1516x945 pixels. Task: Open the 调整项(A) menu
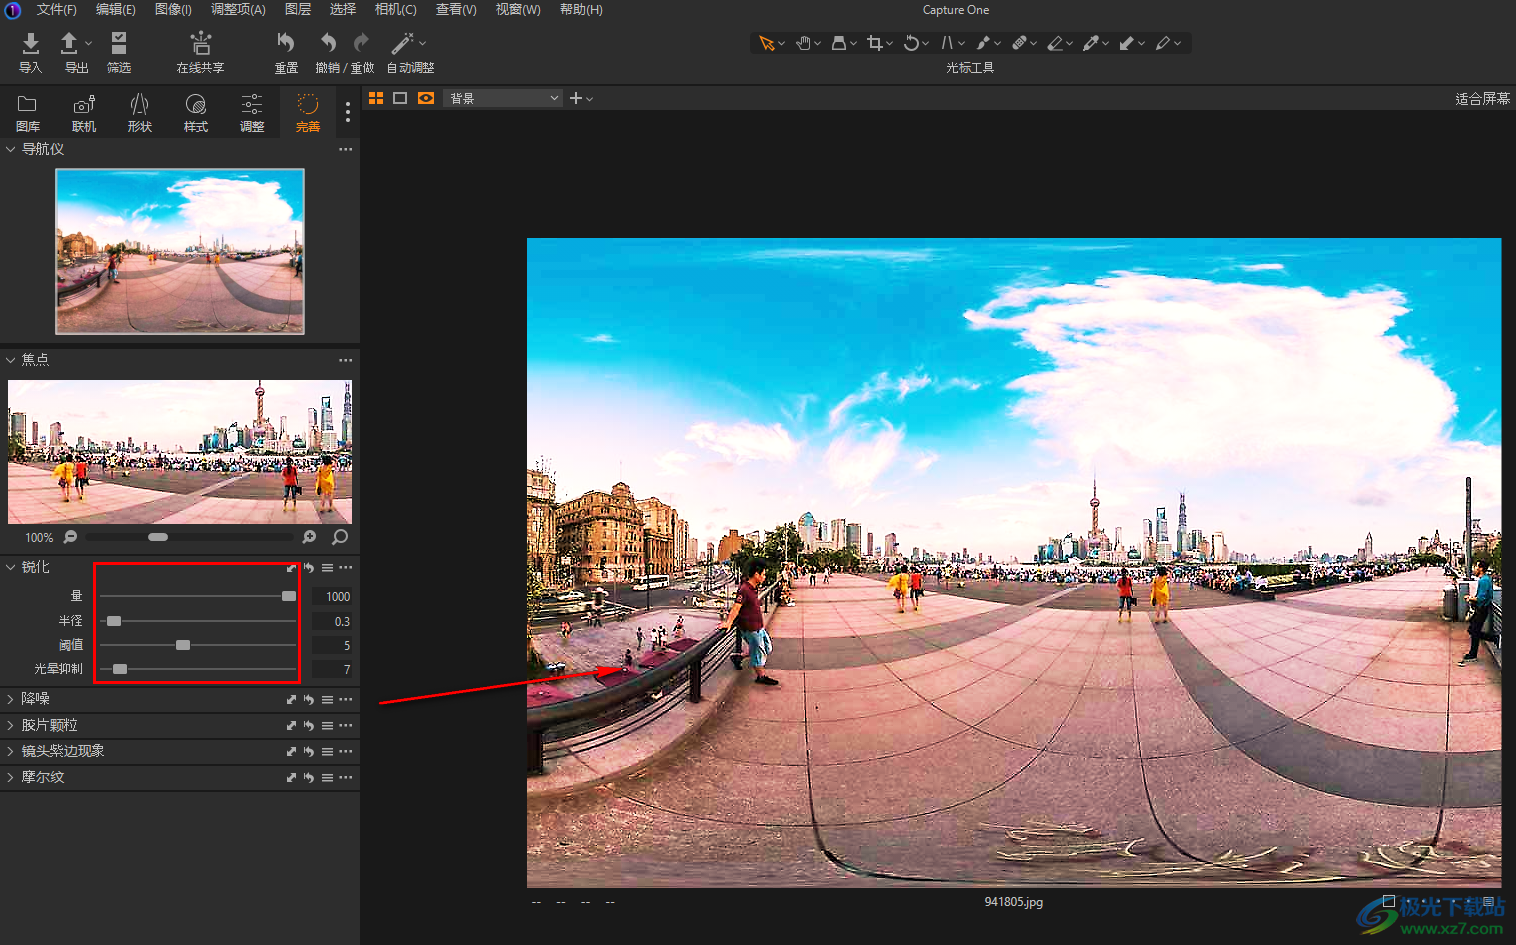(238, 9)
